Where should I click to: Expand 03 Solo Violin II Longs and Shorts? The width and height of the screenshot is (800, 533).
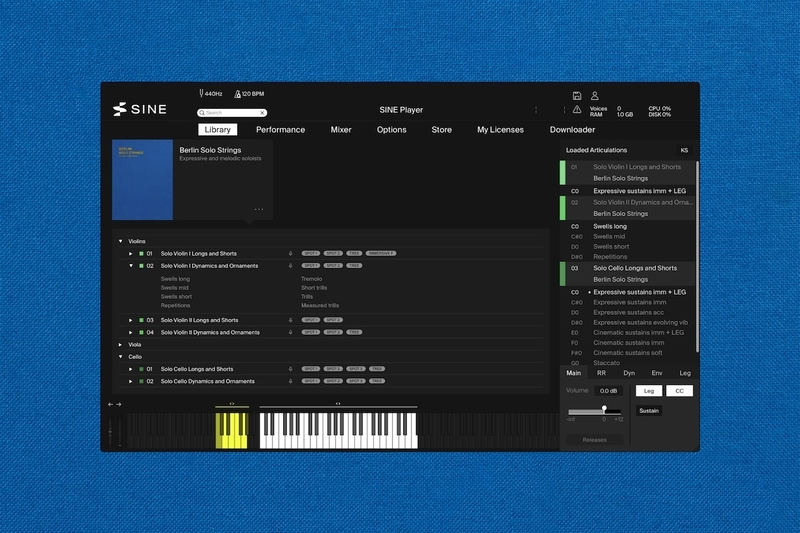click(131, 320)
